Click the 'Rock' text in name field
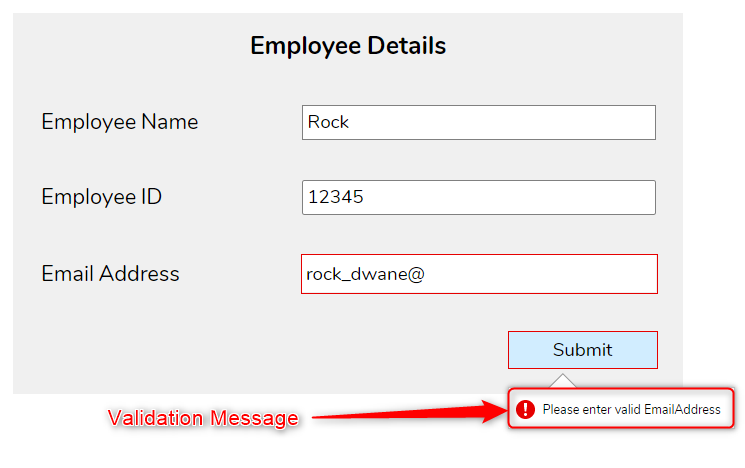 [328, 122]
